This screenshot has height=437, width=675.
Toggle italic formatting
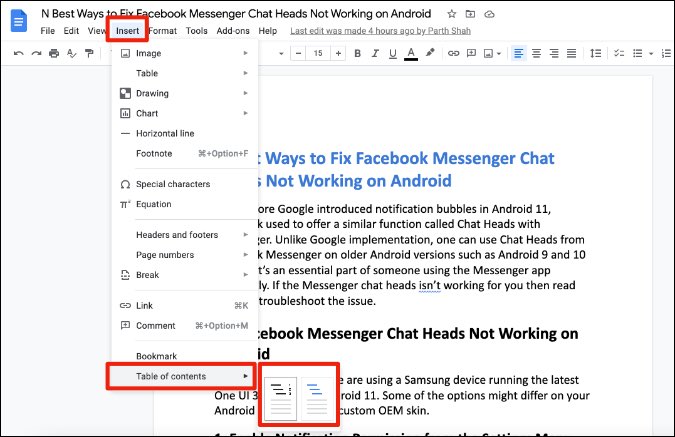[x=375, y=53]
